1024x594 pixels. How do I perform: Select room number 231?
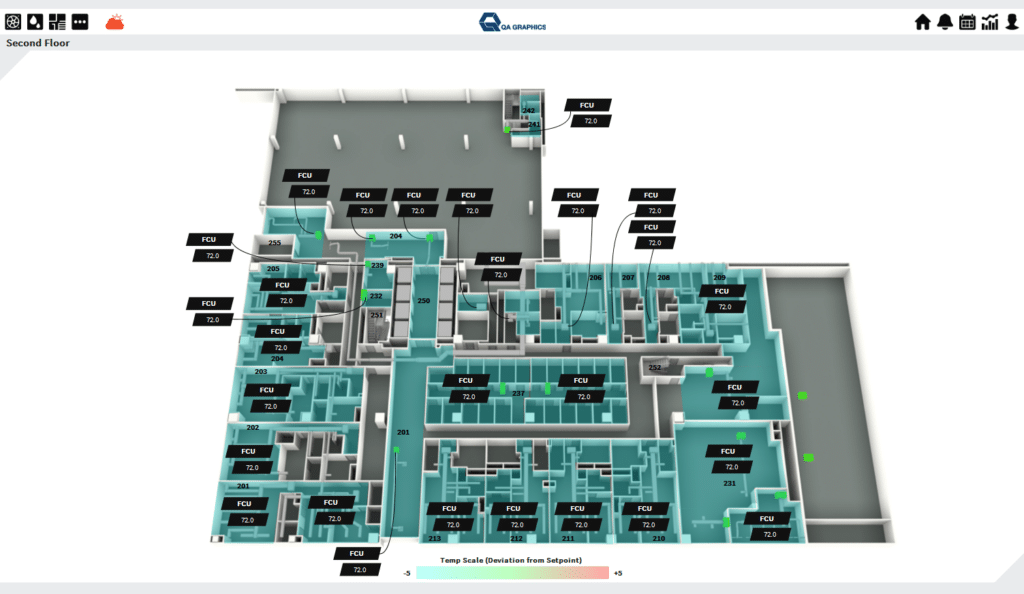point(729,484)
